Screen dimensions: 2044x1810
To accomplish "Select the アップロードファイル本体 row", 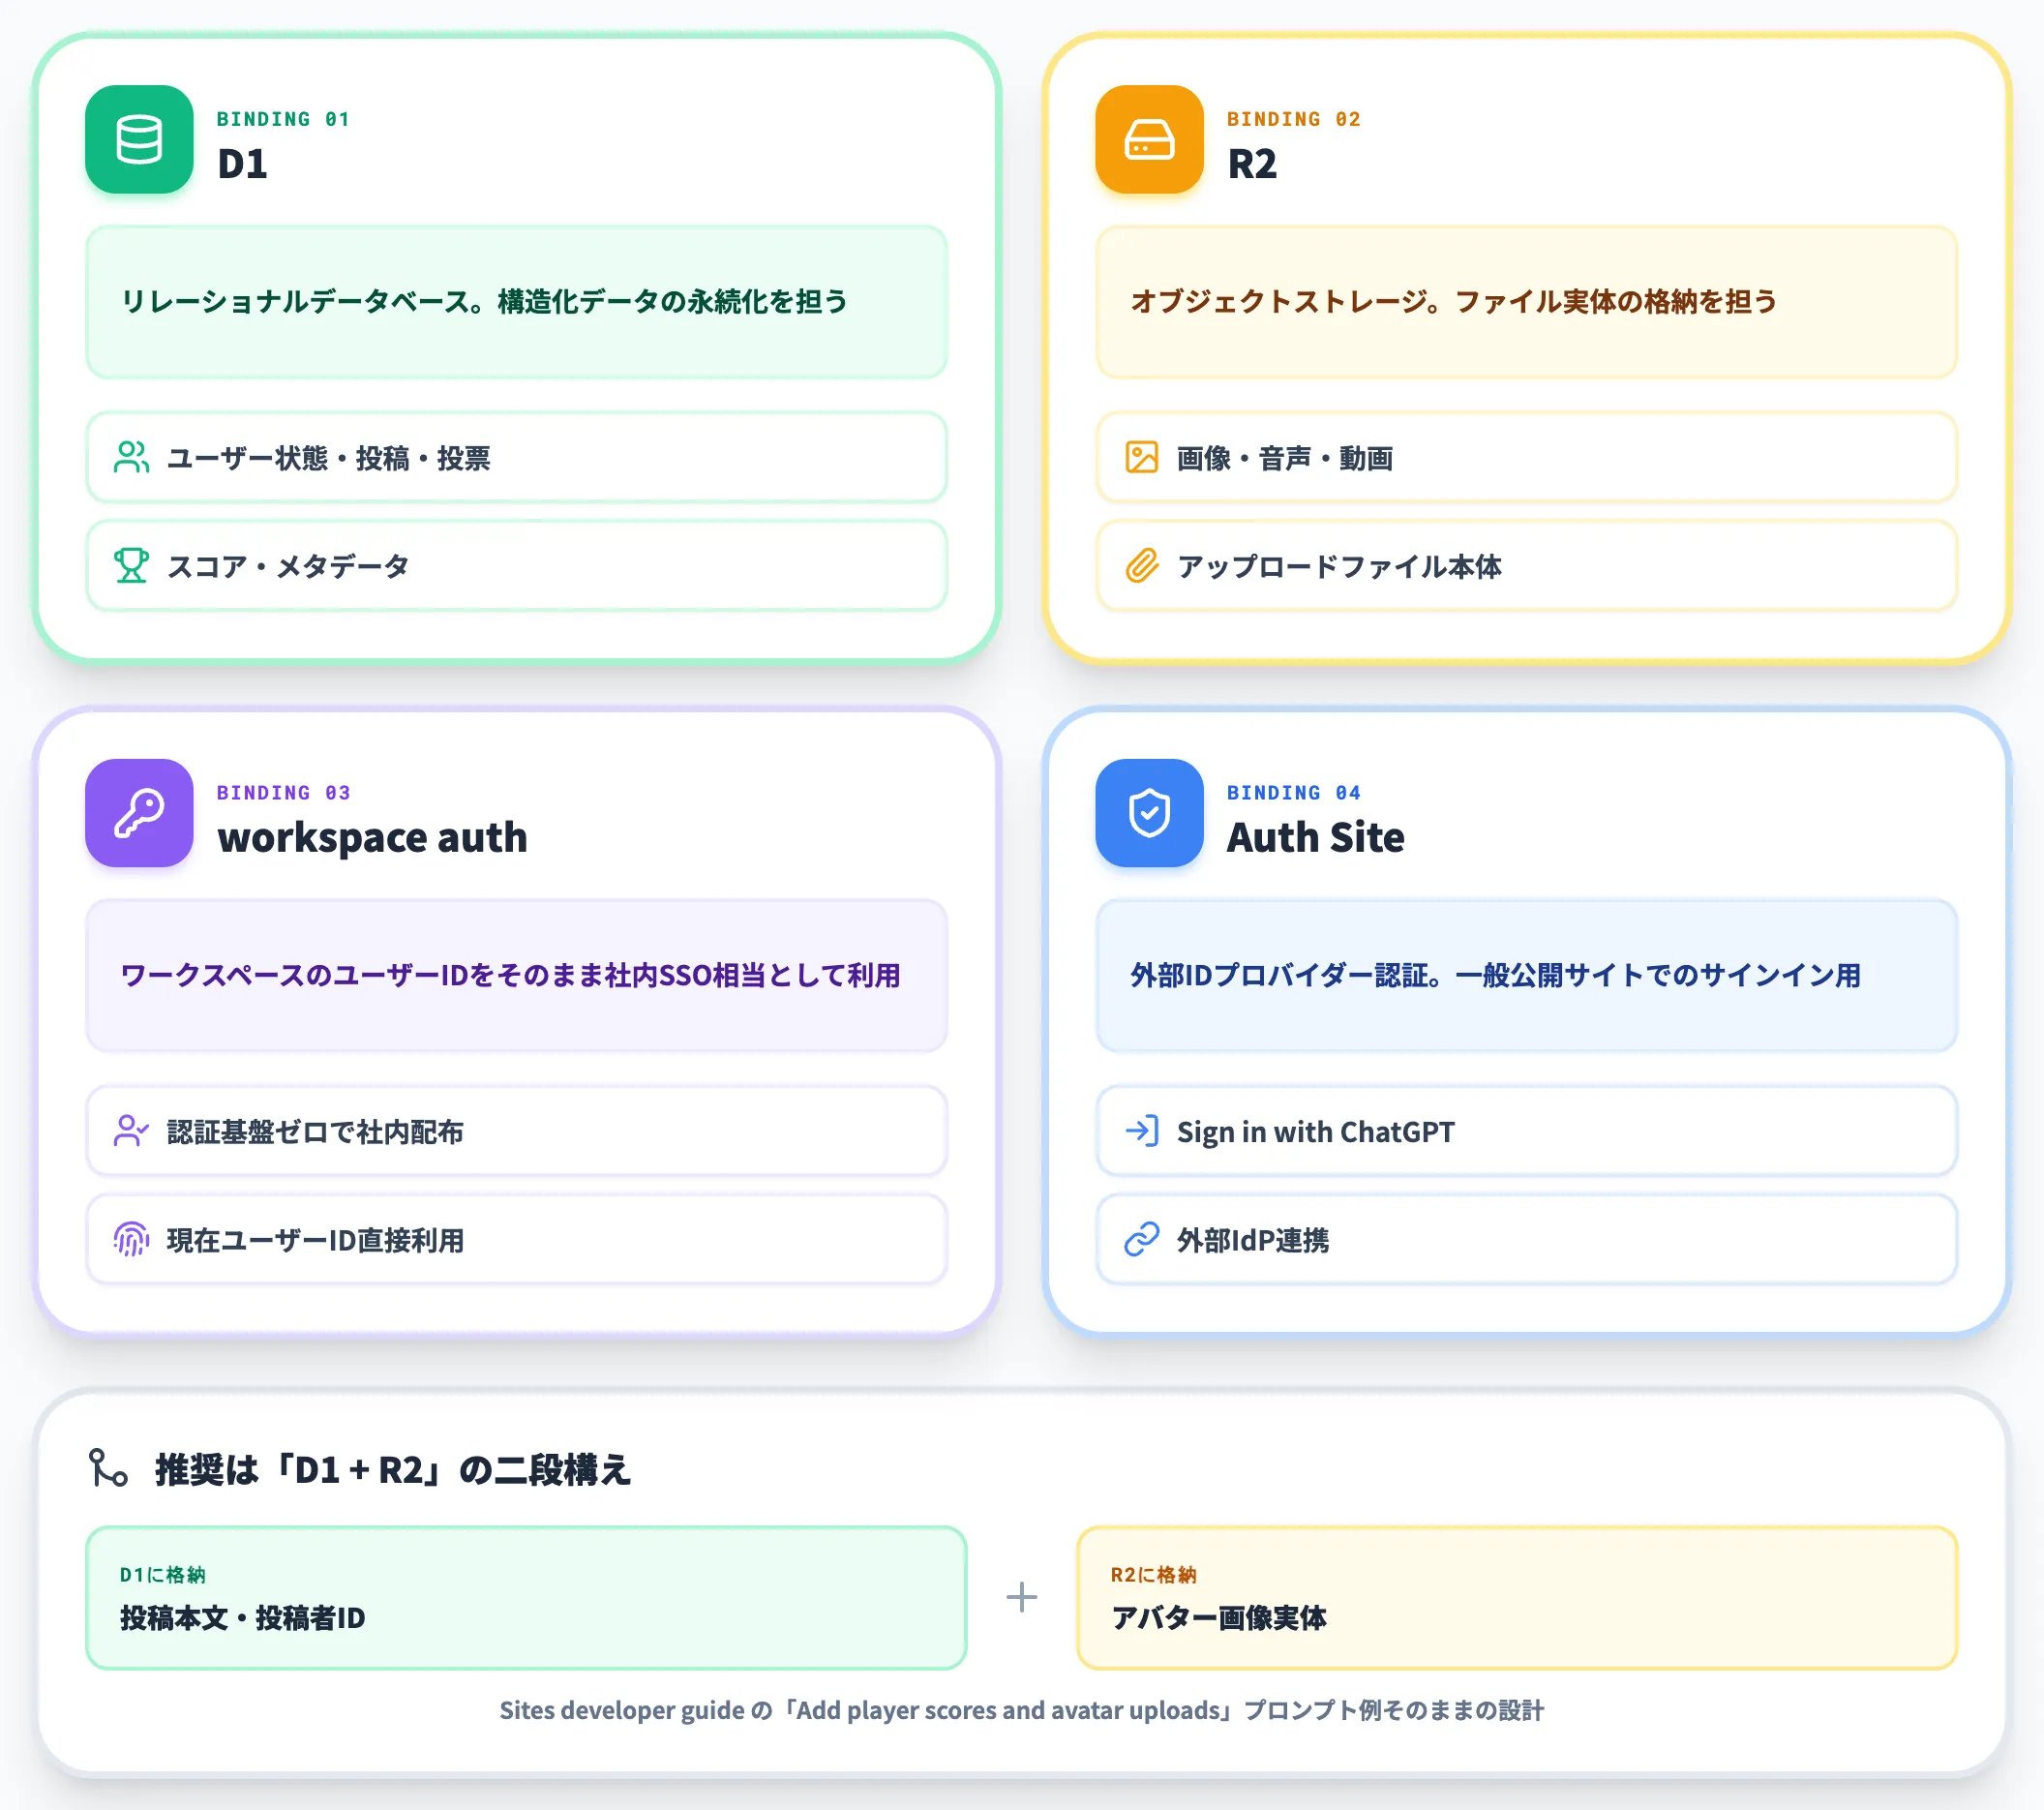I will pyautogui.click(x=1526, y=565).
